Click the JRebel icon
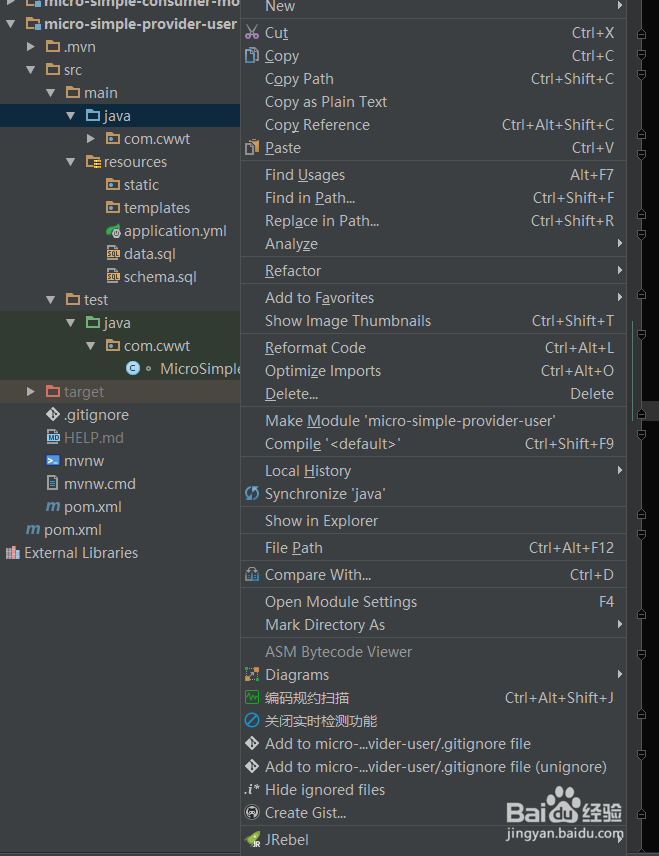 tap(252, 840)
